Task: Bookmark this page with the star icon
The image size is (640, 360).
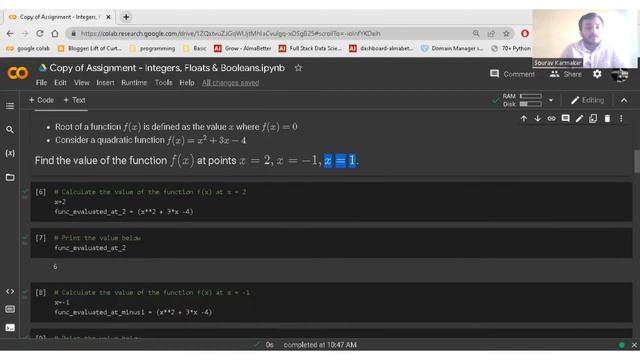Action: coord(506,33)
